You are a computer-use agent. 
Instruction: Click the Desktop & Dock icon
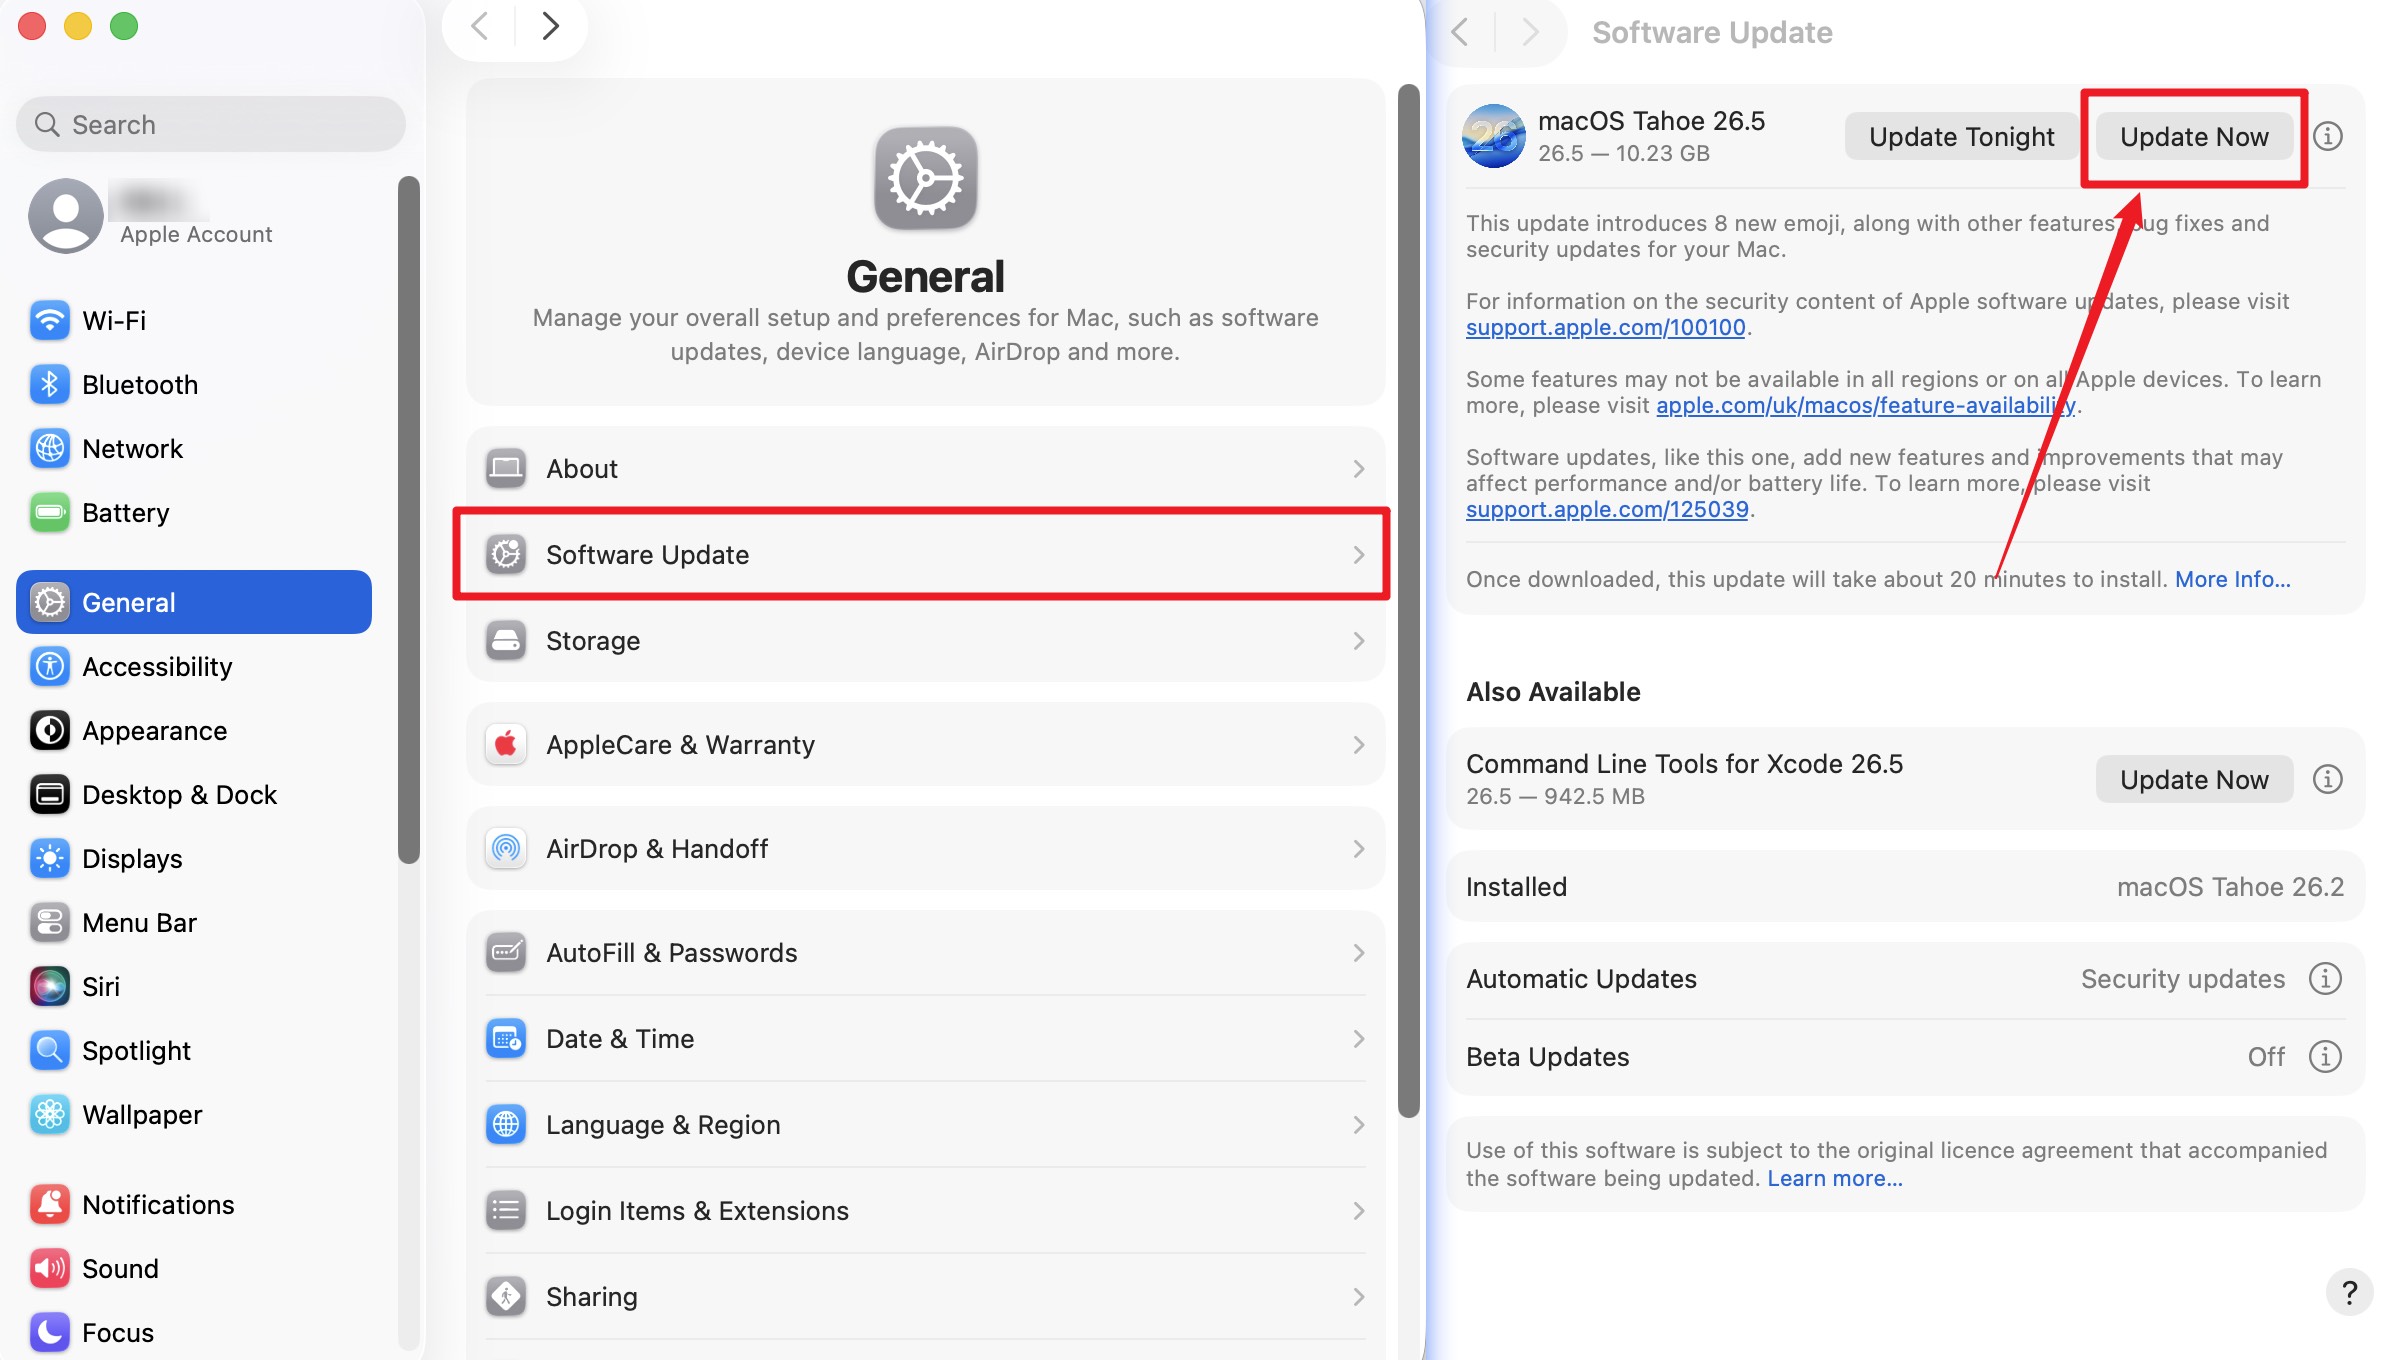coord(49,794)
